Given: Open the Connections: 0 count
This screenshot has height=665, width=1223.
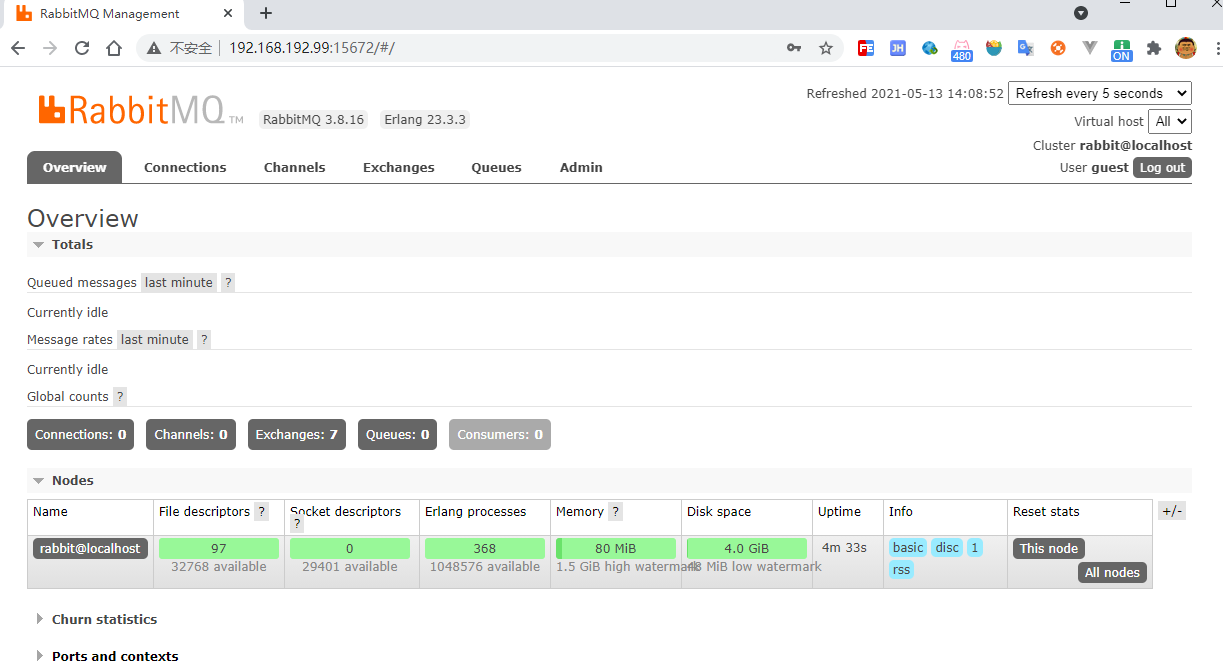Looking at the screenshot, I should [x=81, y=435].
